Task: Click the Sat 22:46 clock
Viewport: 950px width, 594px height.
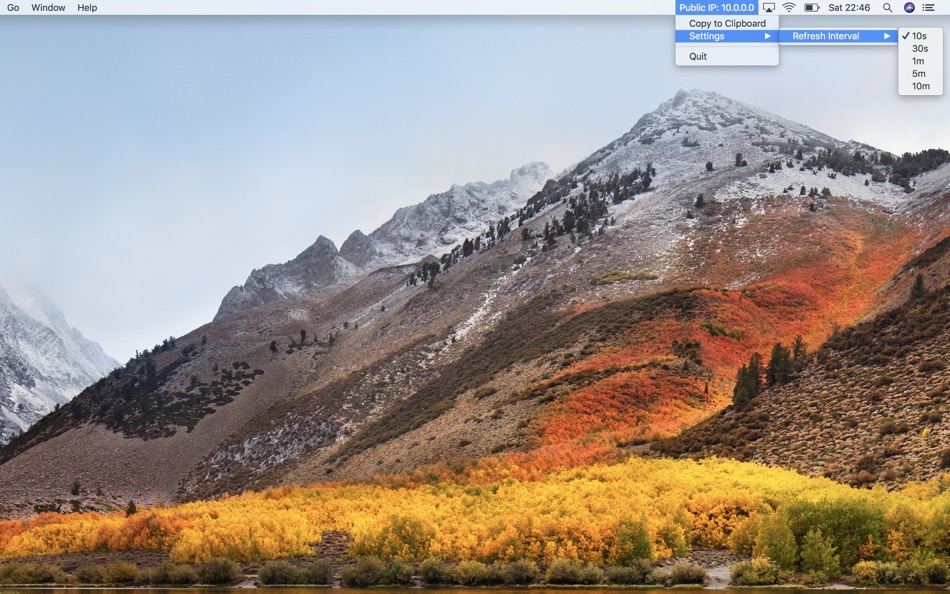Action: 849,8
